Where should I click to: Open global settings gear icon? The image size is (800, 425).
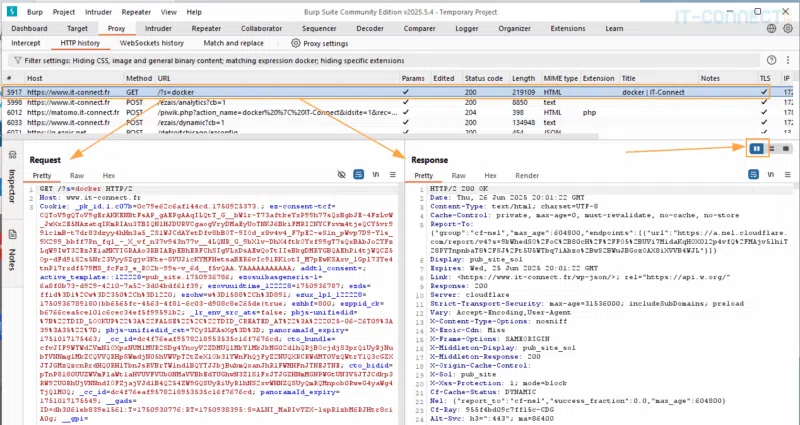tap(788, 29)
